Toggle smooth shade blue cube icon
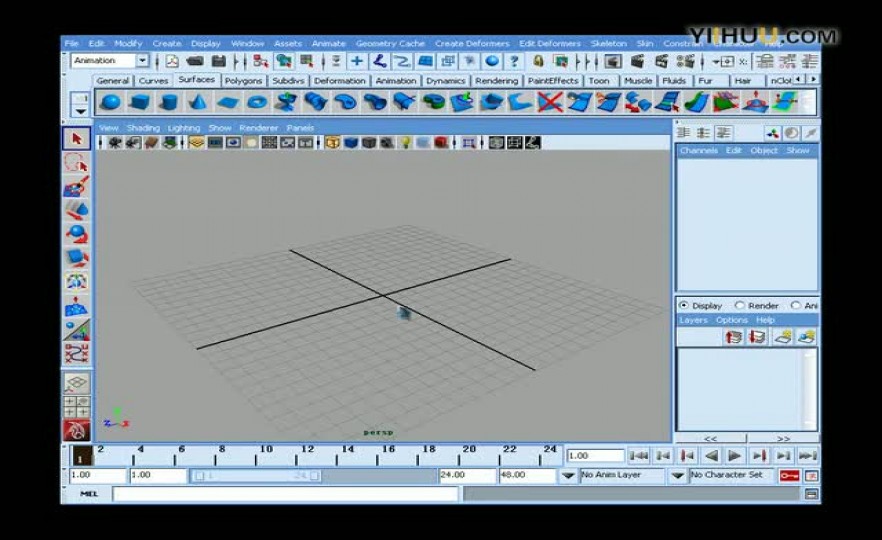Image resolution: width=882 pixels, height=540 pixels. [x=350, y=143]
